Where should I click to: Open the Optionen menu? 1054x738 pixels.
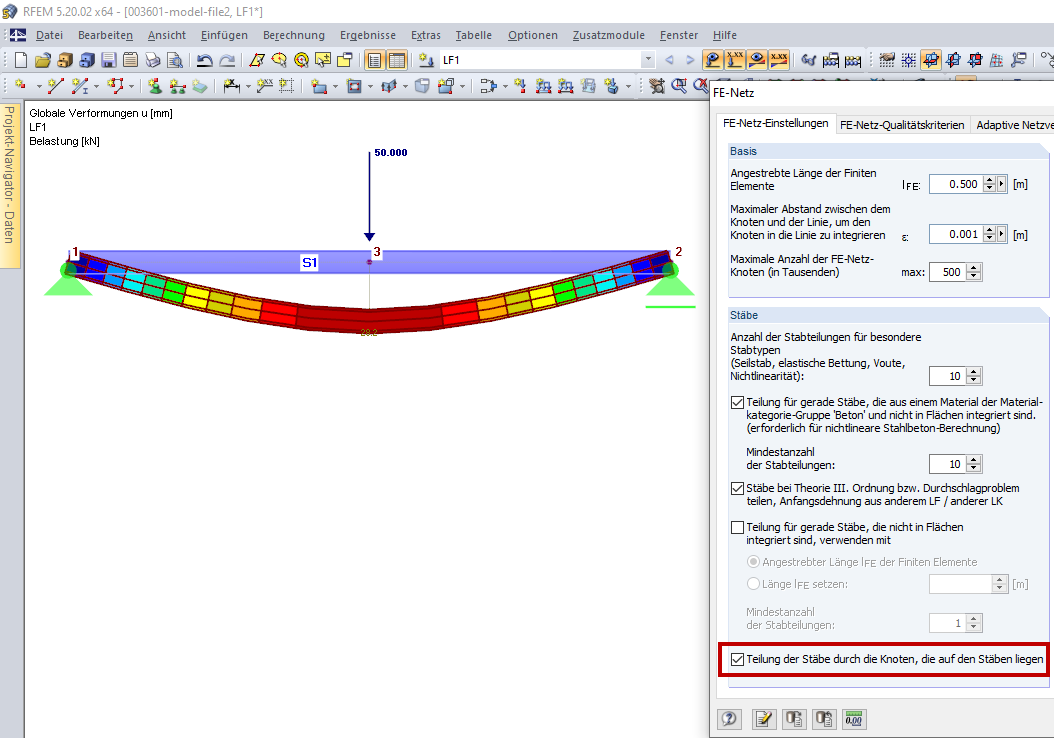532,35
